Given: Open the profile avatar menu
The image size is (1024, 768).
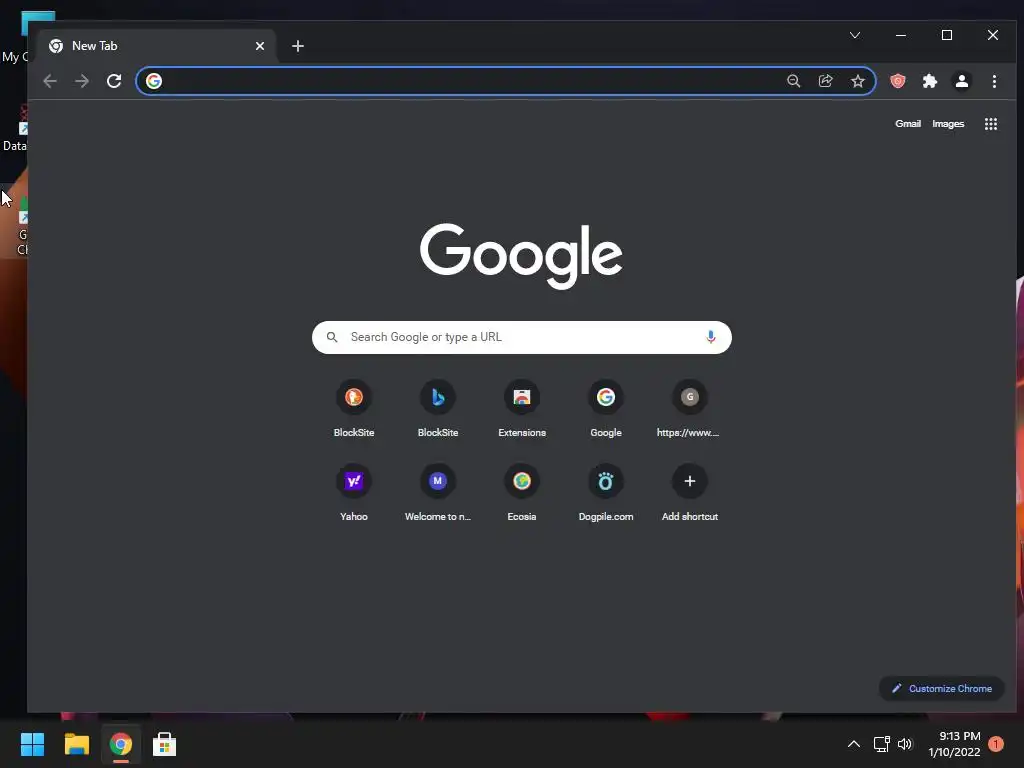Looking at the screenshot, I should click(962, 81).
